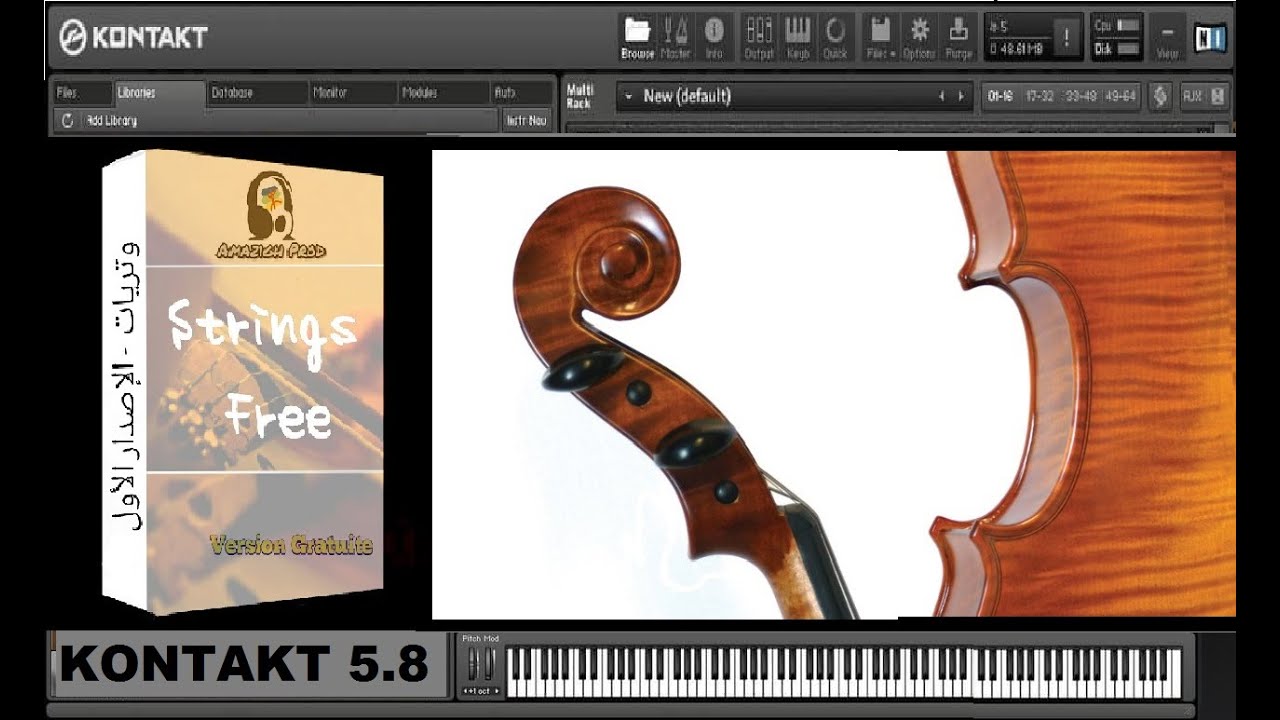Click the Mod wheel control
This screenshot has height=720, width=1280.
[489, 664]
